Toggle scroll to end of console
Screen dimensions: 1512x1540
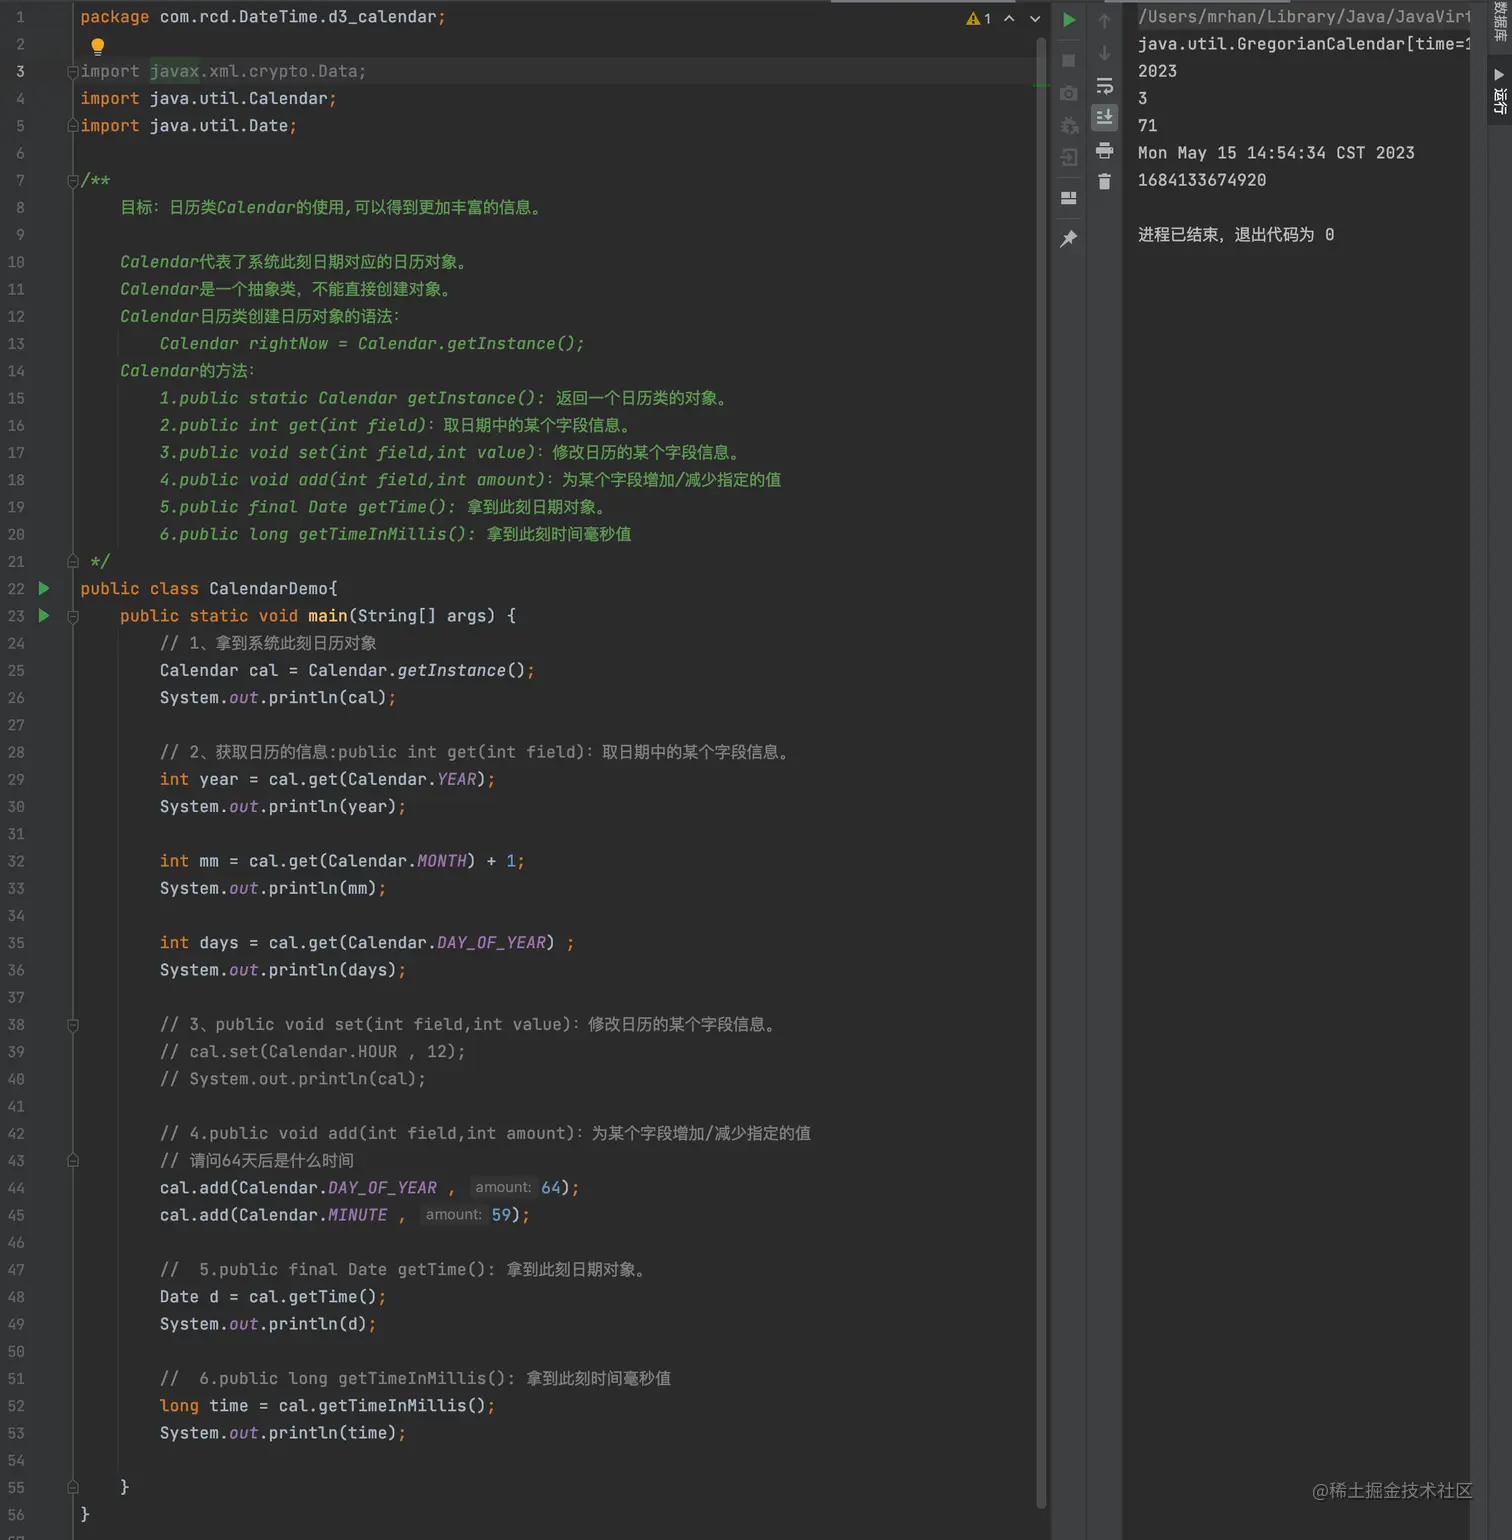tap(1104, 117)
